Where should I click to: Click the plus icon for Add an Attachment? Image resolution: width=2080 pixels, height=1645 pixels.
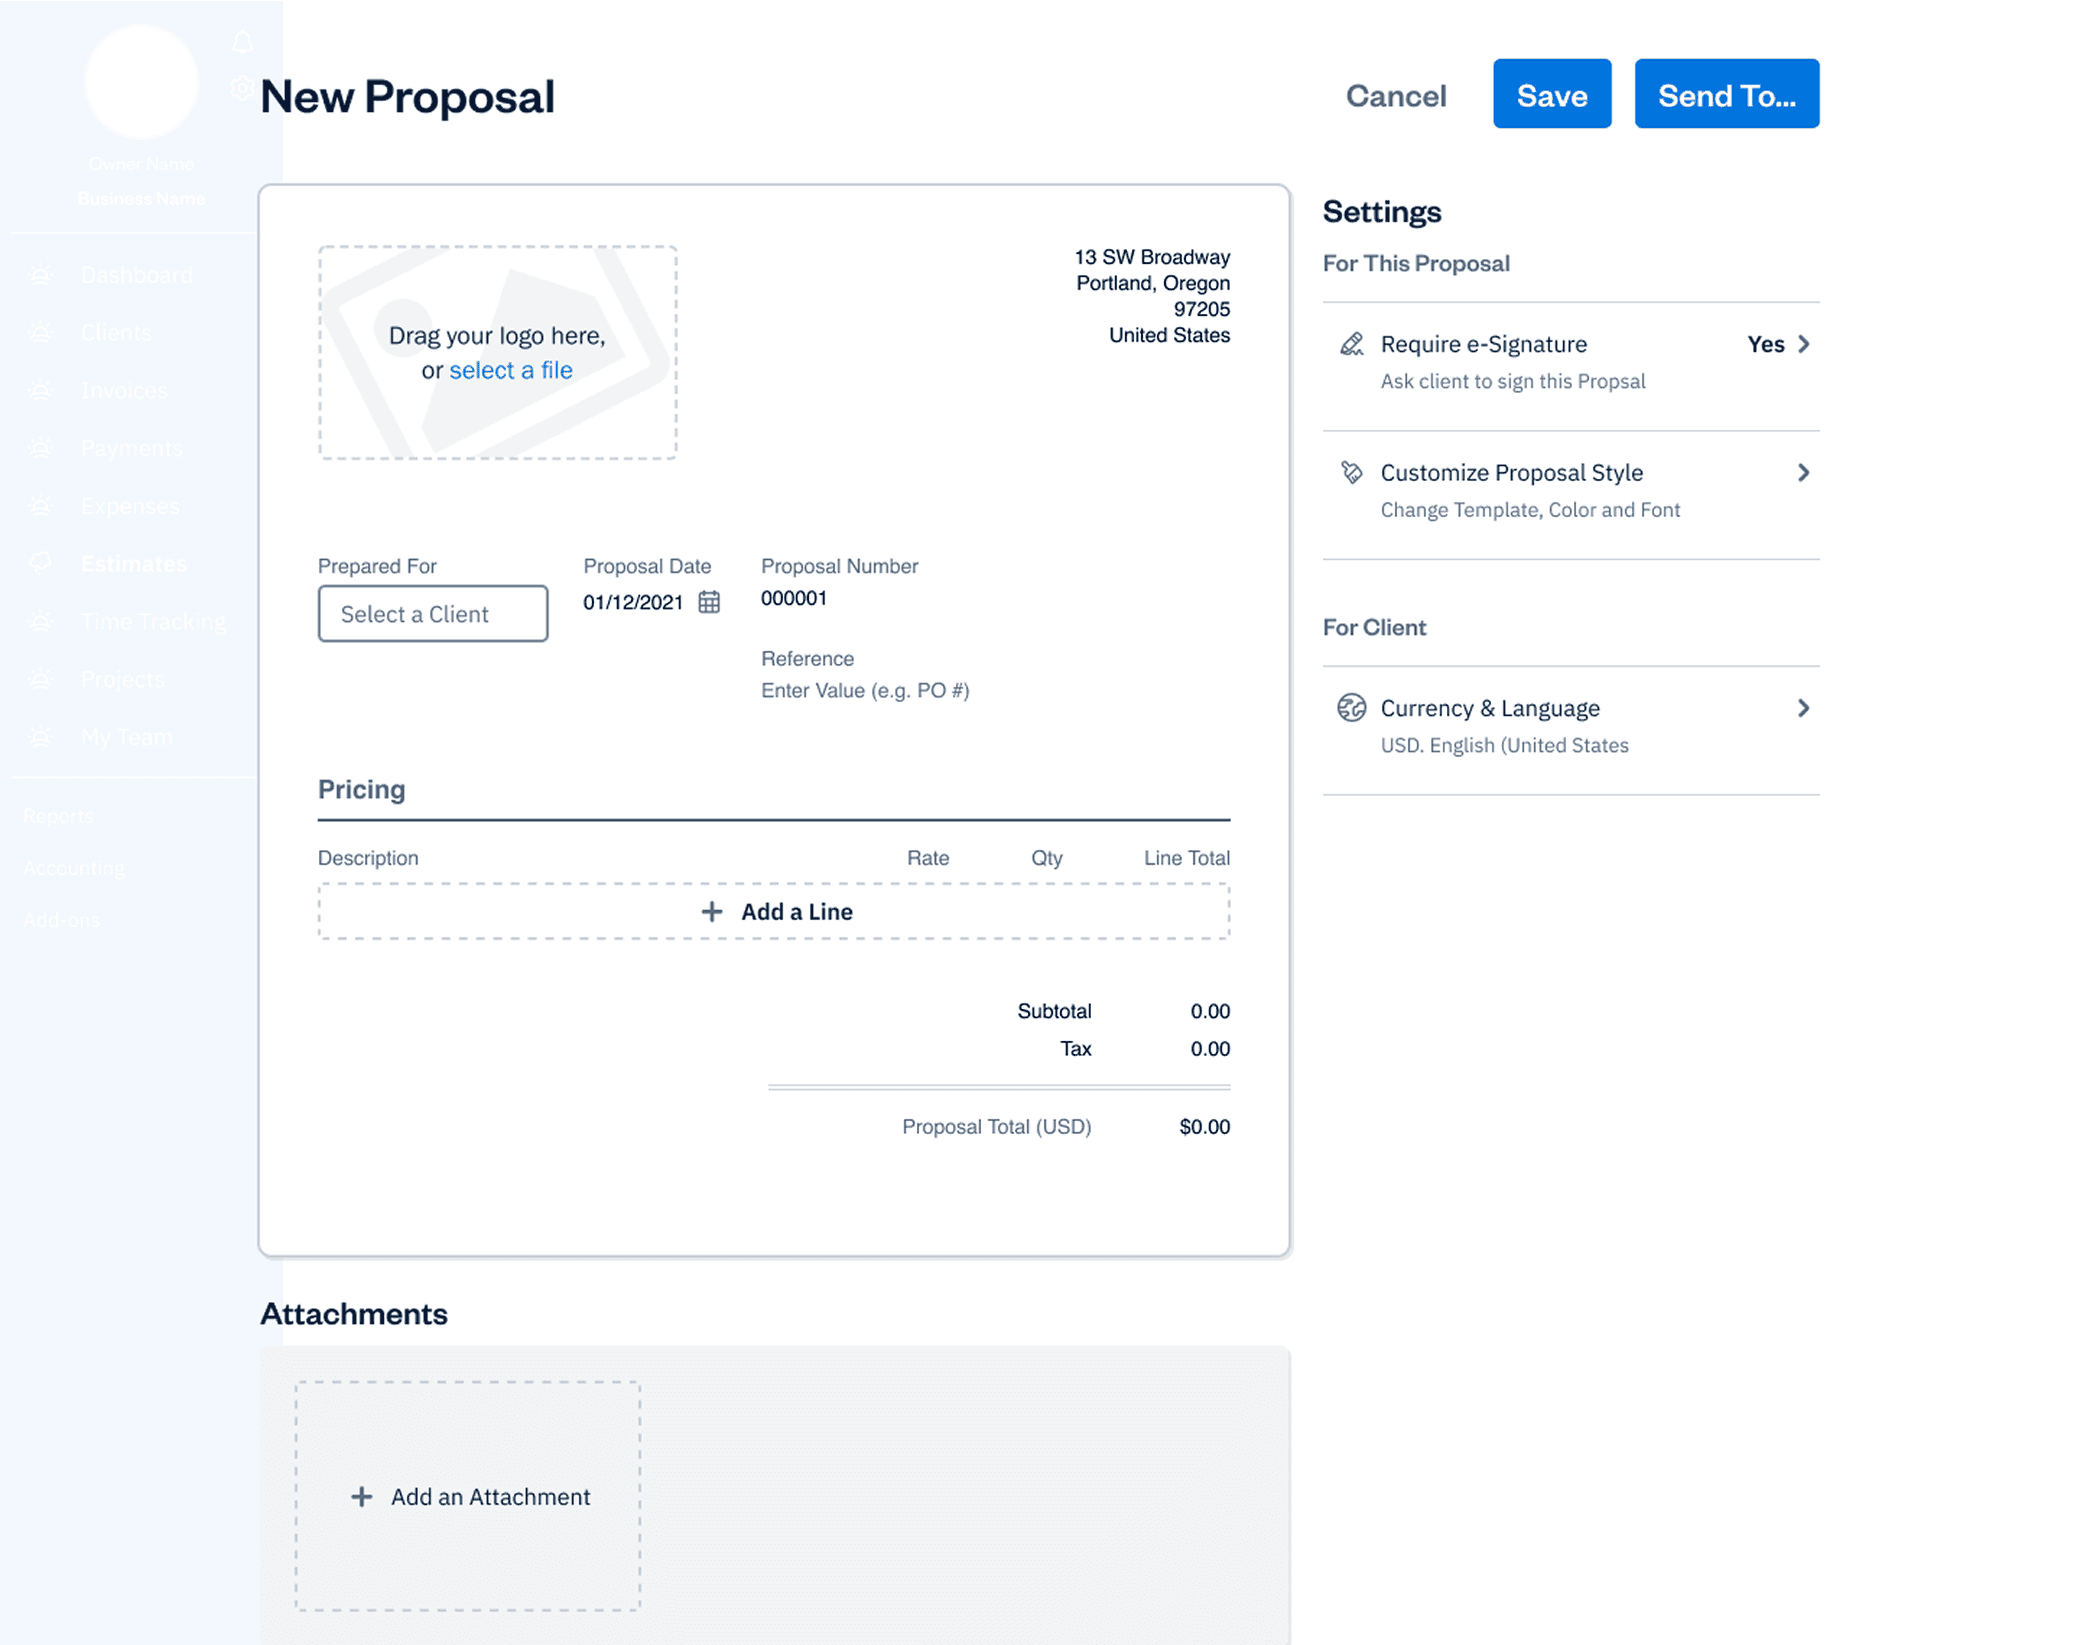coord(362,1497)
